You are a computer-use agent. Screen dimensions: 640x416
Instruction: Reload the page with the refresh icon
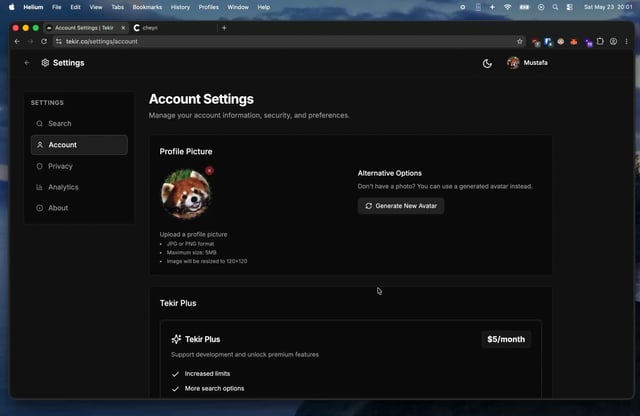point(44,42)
